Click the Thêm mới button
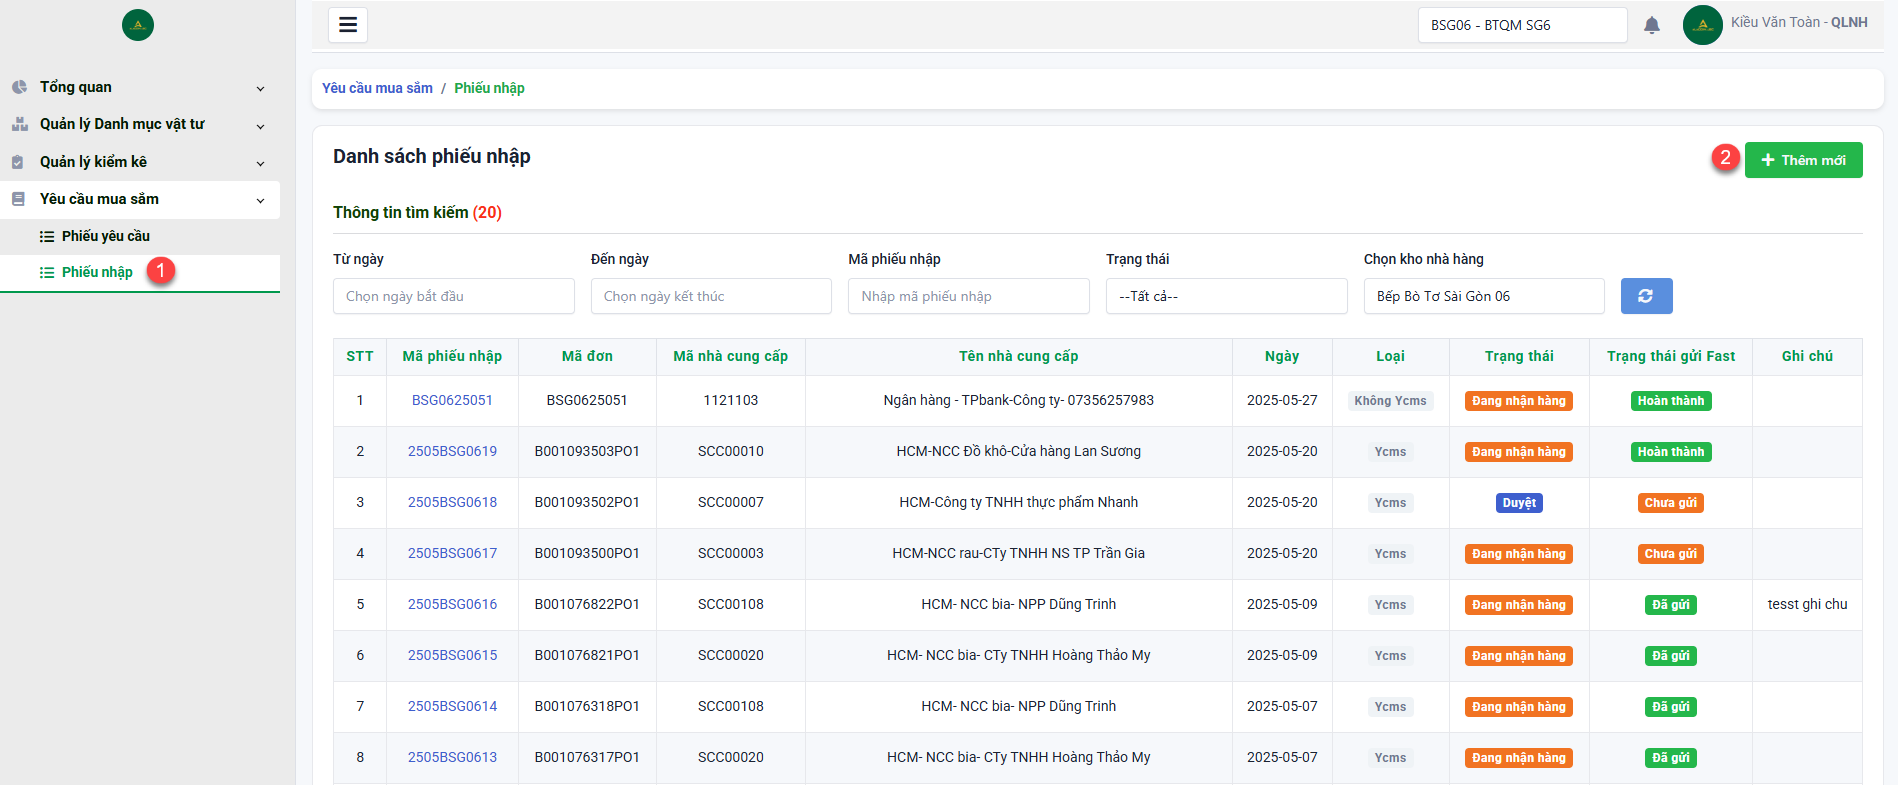1898x785 pixels. coord(1803,160)
